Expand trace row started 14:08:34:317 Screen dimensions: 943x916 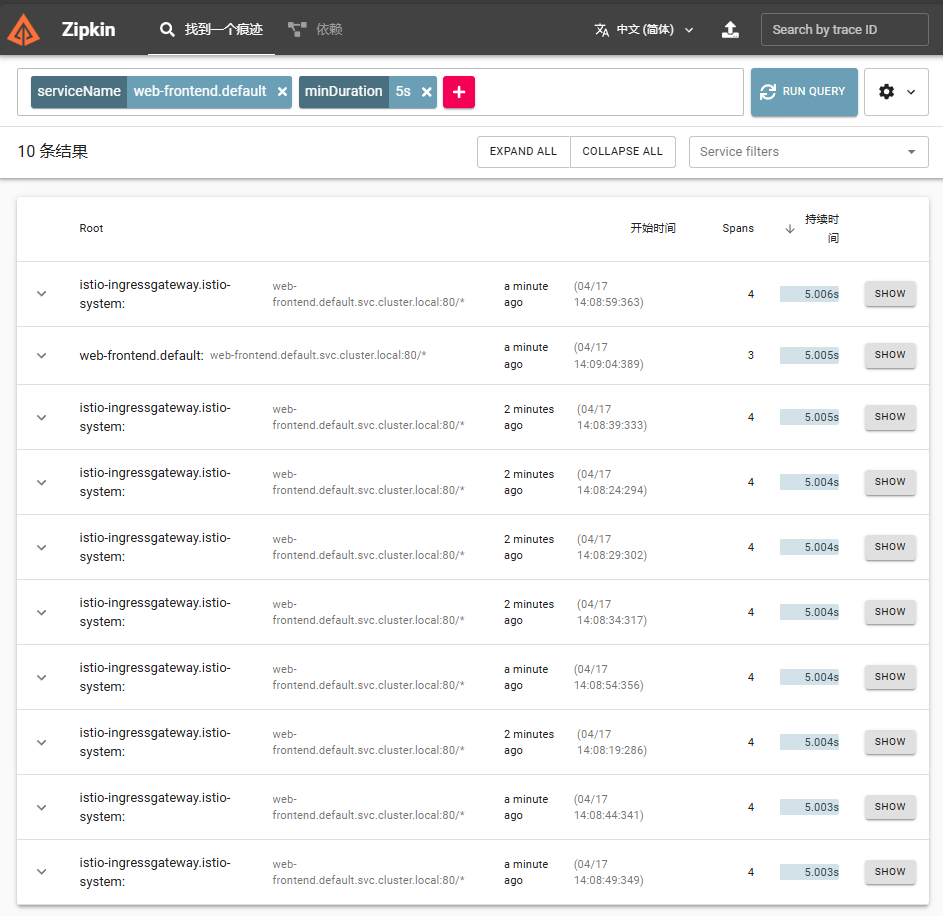click(41, 612)
